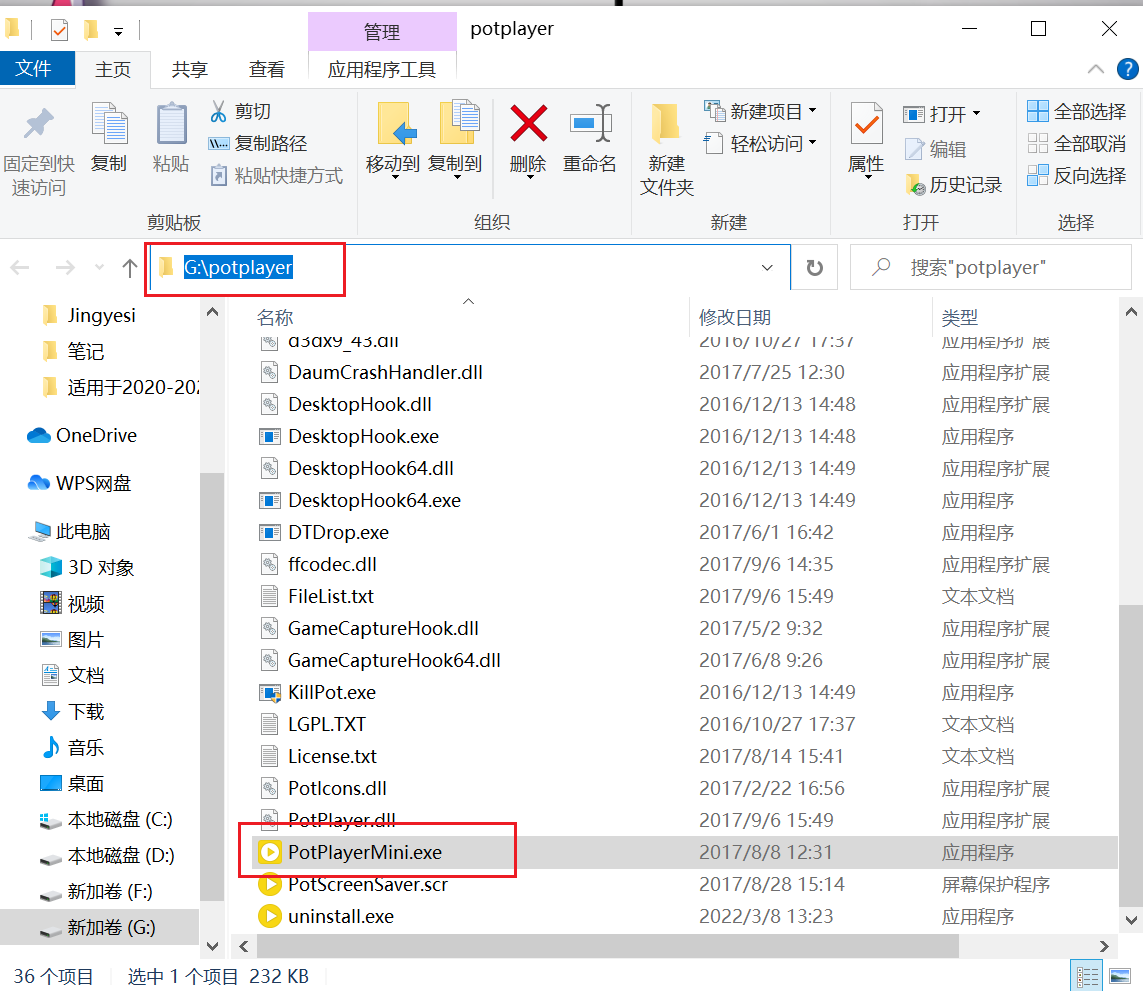Switch to the View (查看) tab

tap(266, 69)
